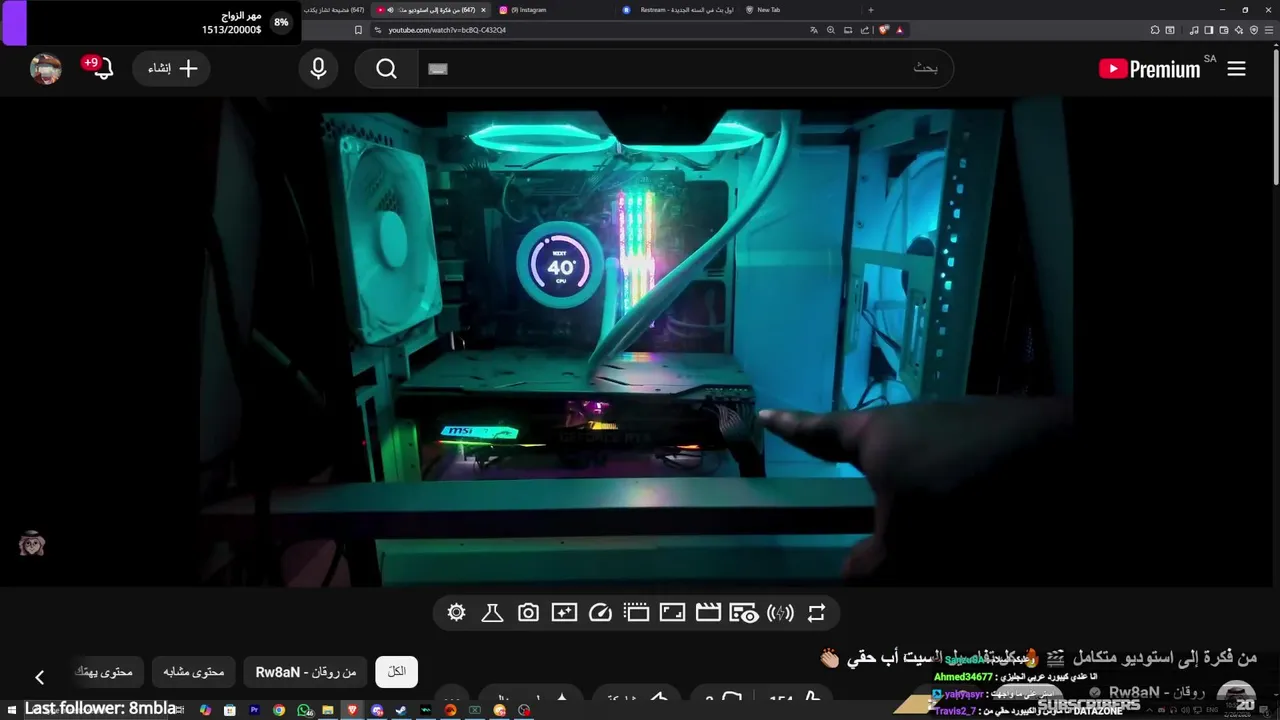The image size is (1280, 720).
Task: Go to YouTube Premium home logo
Action: (1149, 69)
